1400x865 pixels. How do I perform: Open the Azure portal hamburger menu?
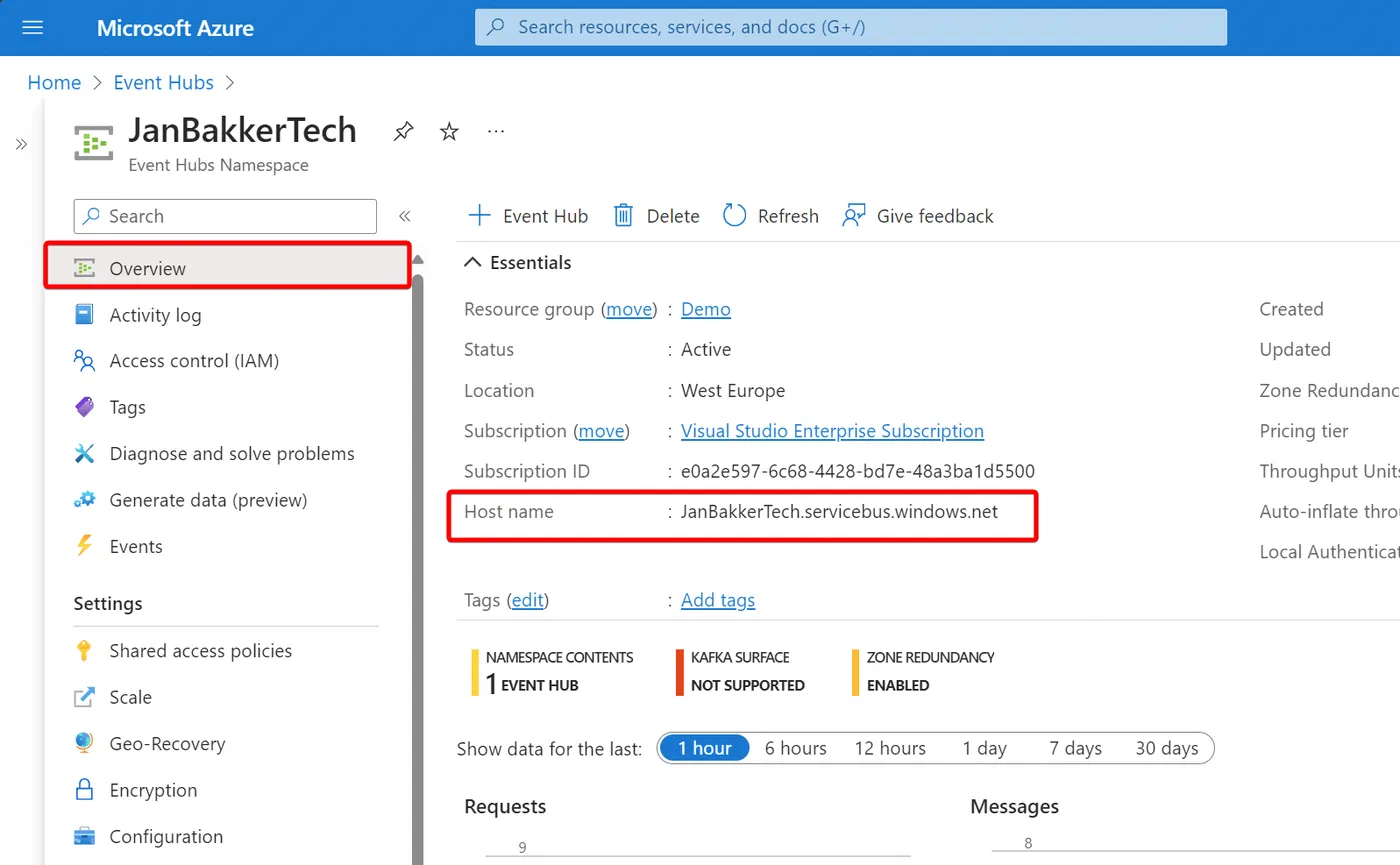click(33, 27)
